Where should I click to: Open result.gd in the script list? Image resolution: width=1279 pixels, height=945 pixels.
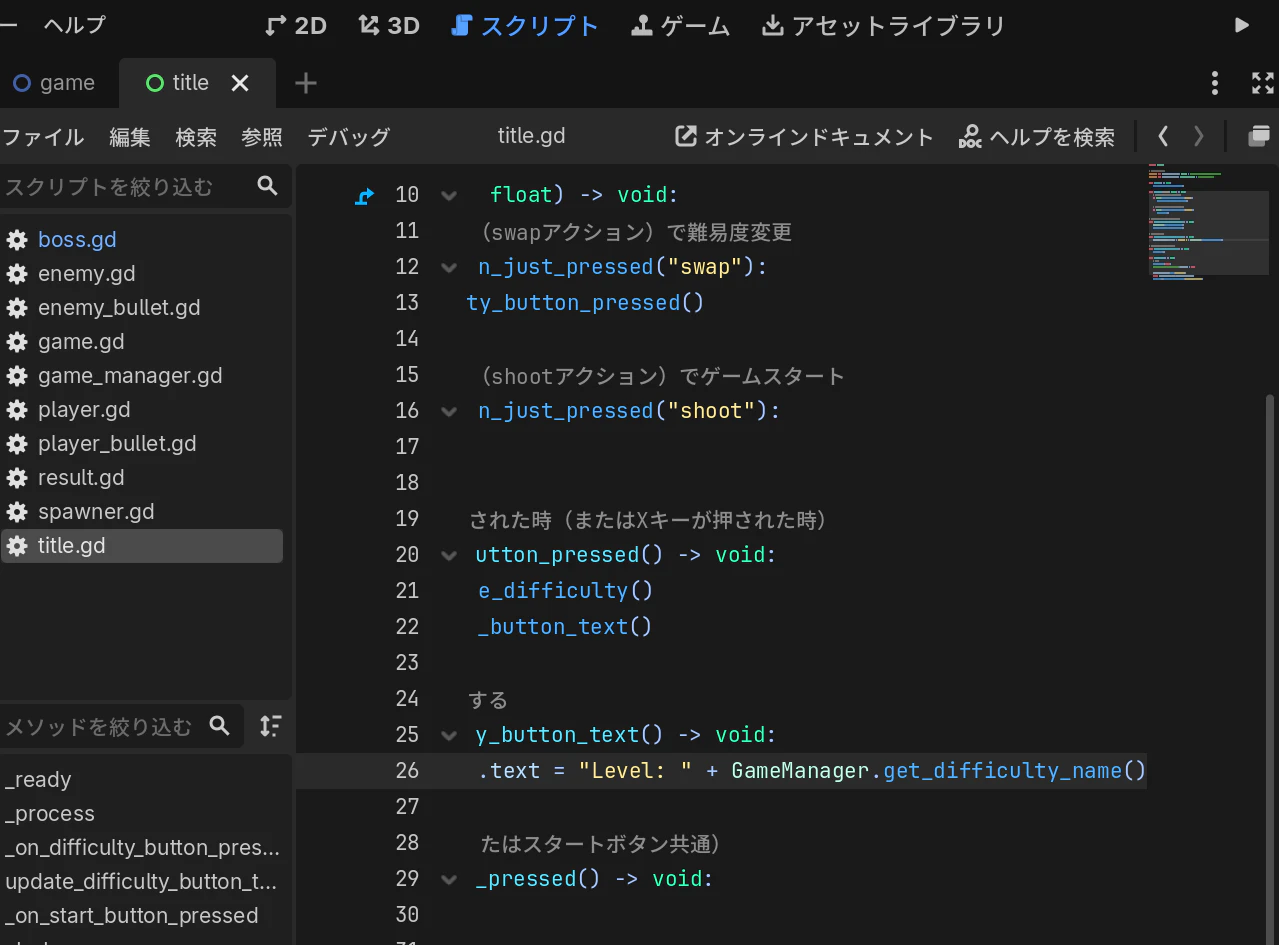click(x=81, y=478)
